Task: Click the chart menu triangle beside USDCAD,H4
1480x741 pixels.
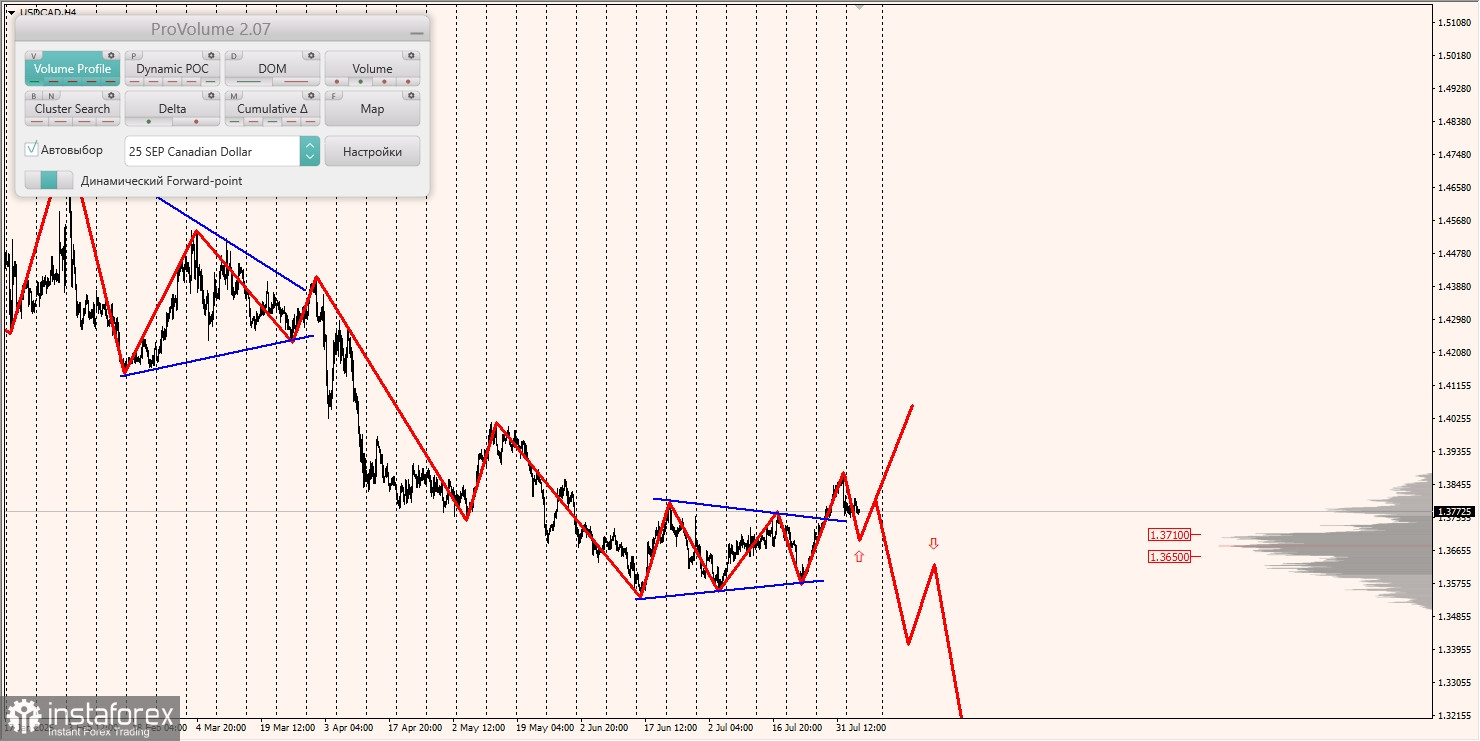Action: pos(11,12)
